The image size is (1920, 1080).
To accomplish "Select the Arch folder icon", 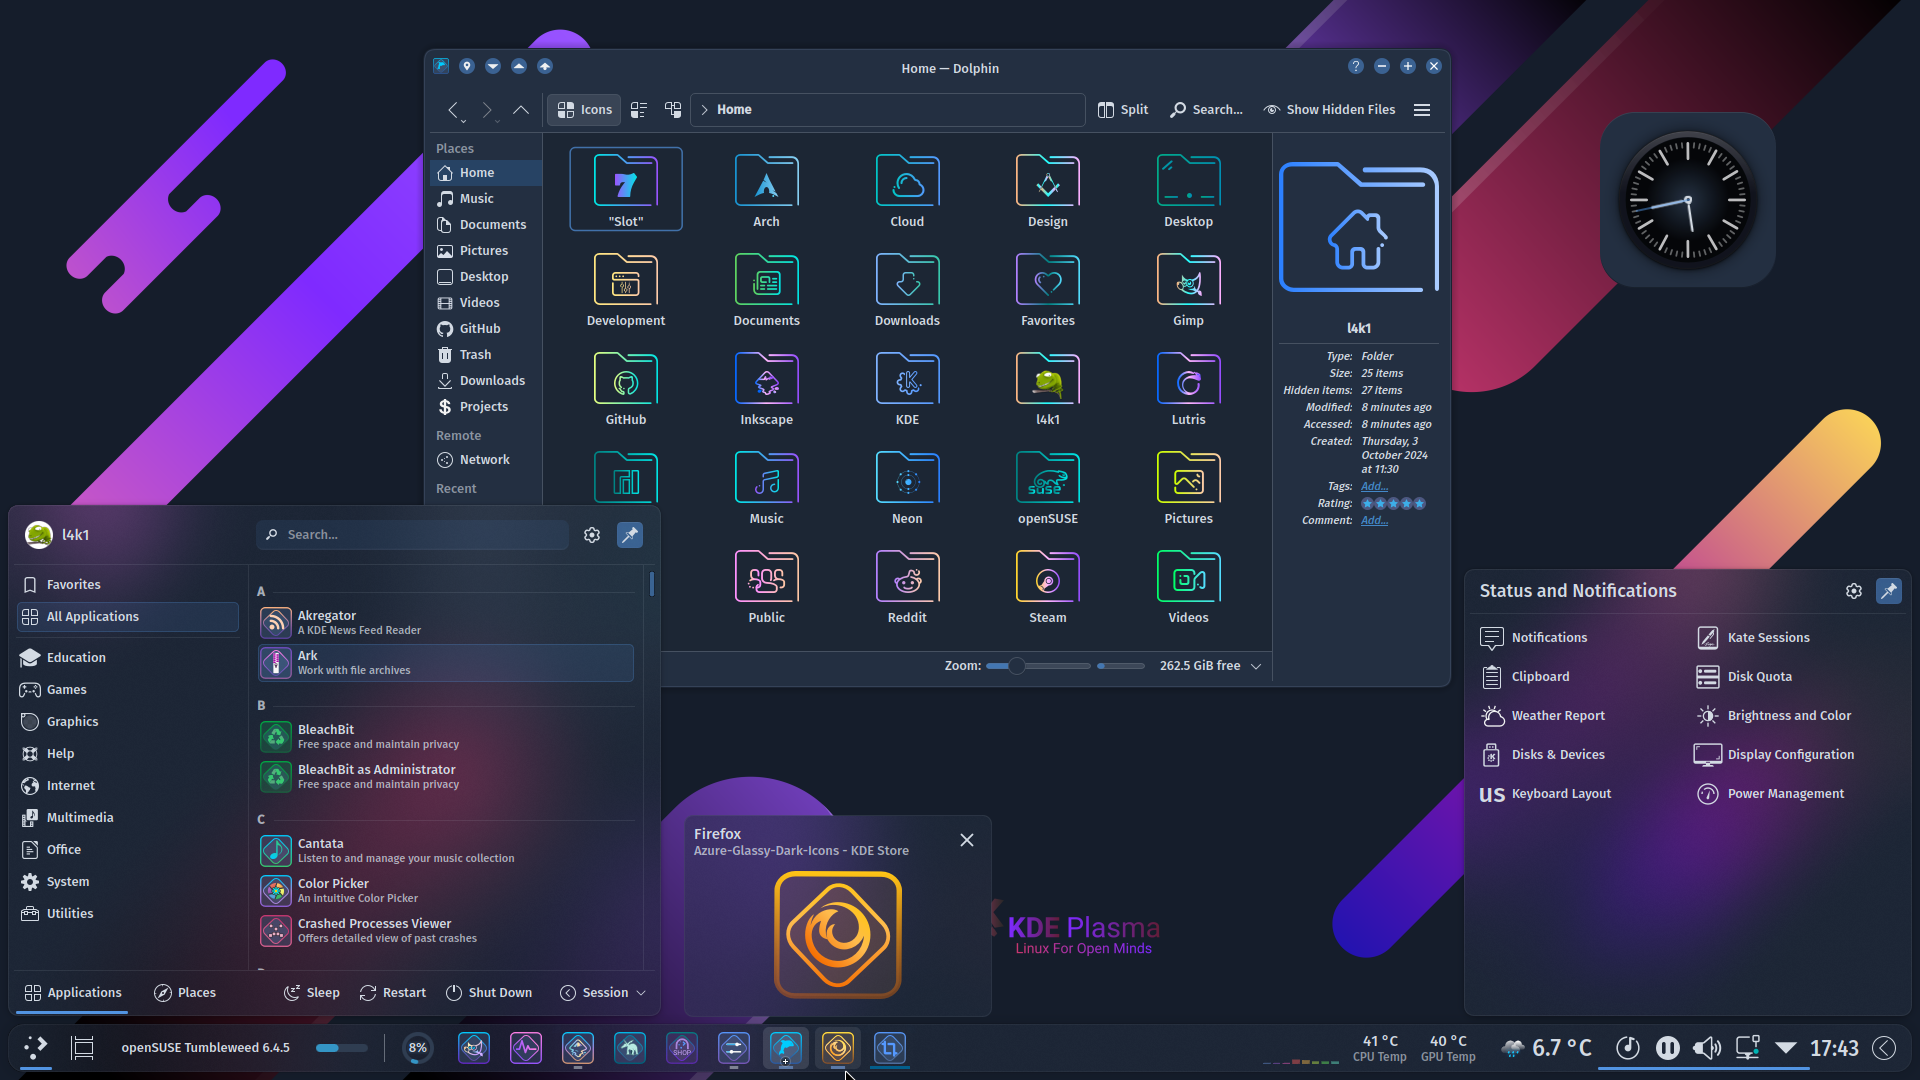I will pos(766,191).
